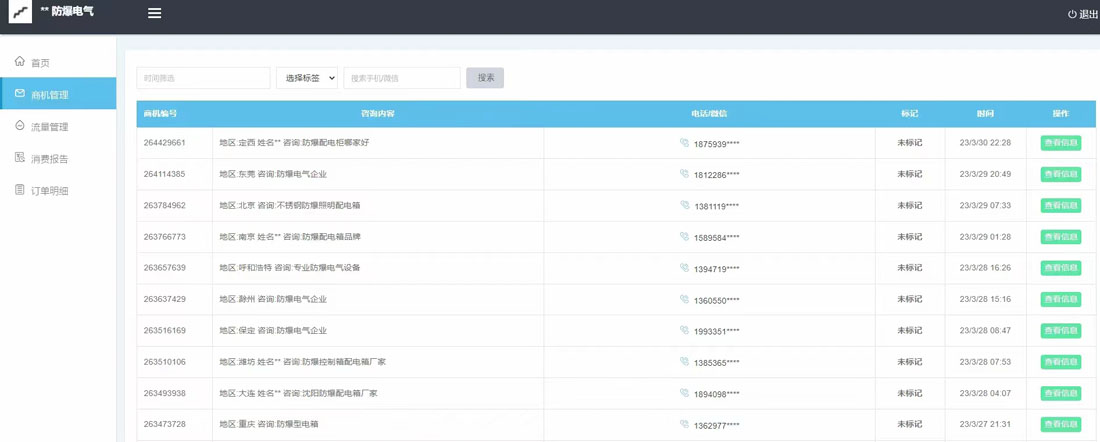
Task: Click phone icon beside 1381119****
Action: coord(684,205)
